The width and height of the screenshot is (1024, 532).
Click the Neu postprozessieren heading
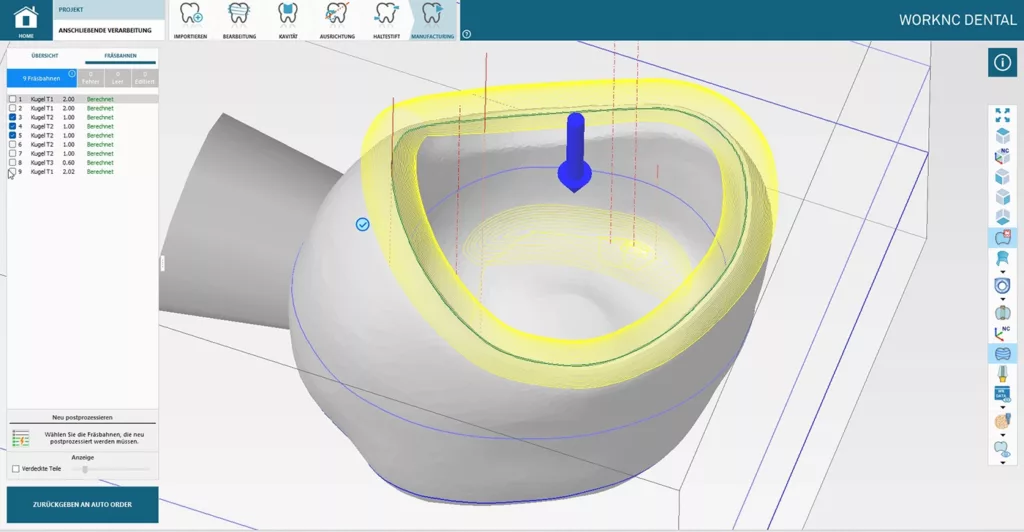82,417
